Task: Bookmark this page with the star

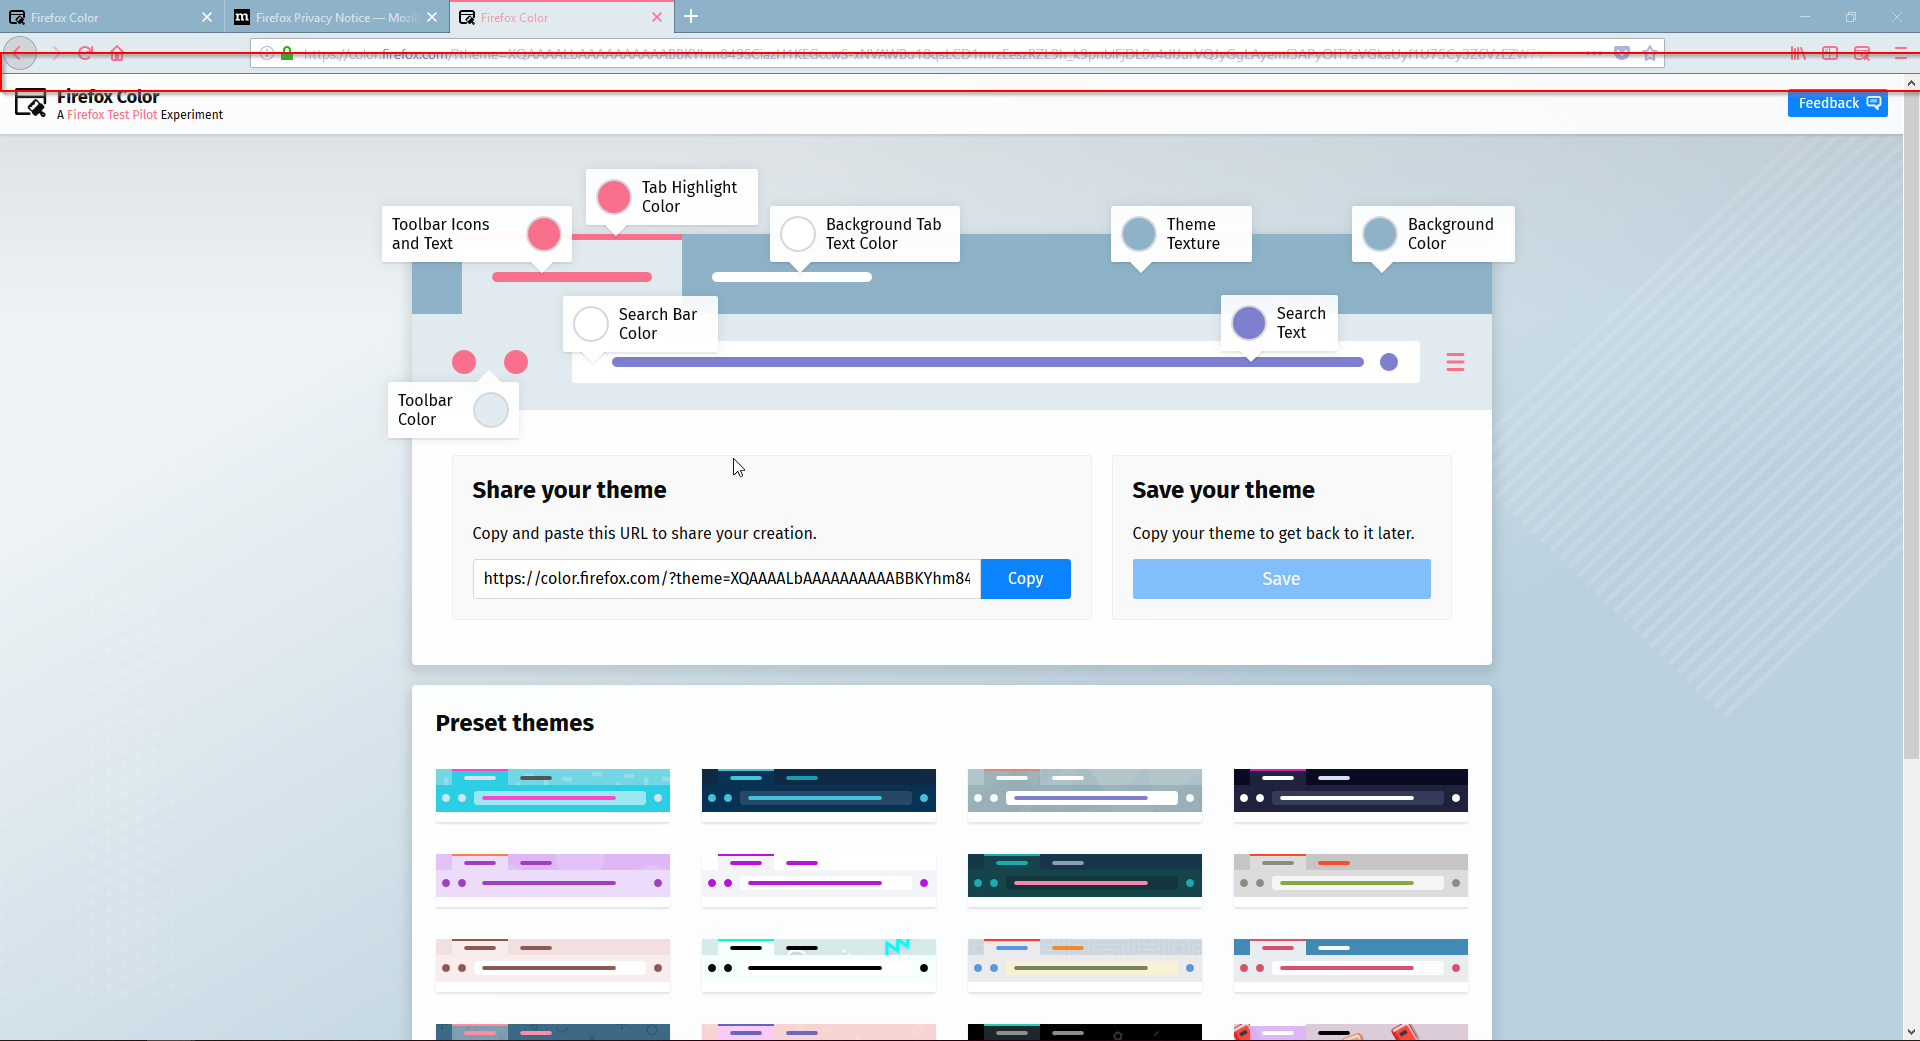Action: [1650, 53]
